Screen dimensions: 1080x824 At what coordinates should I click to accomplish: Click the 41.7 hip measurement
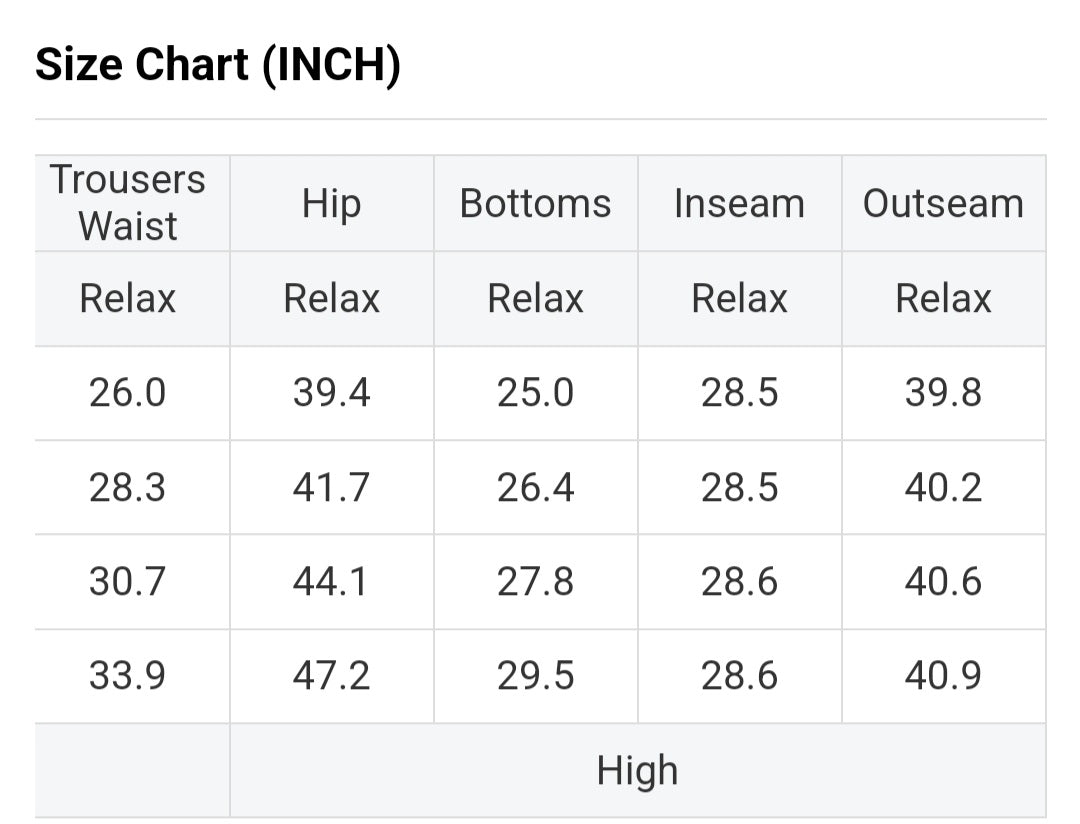click(331, 488)
